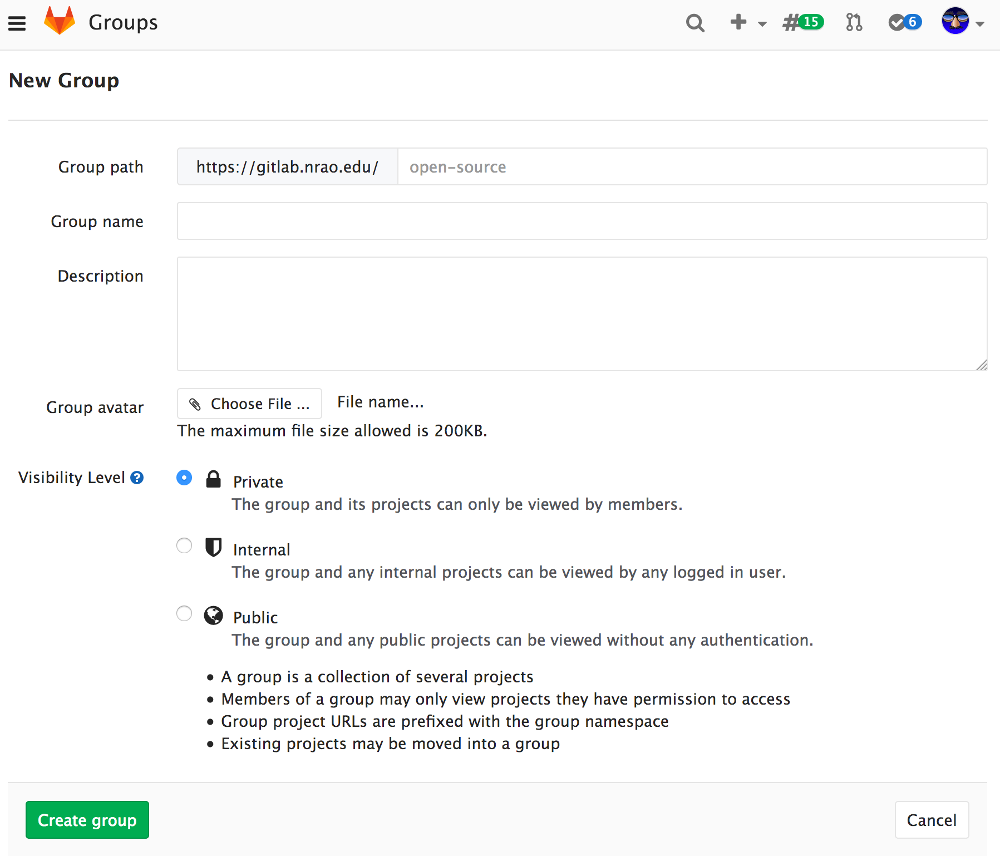The height and width of the screenshot is (856, 1000).
Task: Click the user avatar picture
Action: click(955, 22)
